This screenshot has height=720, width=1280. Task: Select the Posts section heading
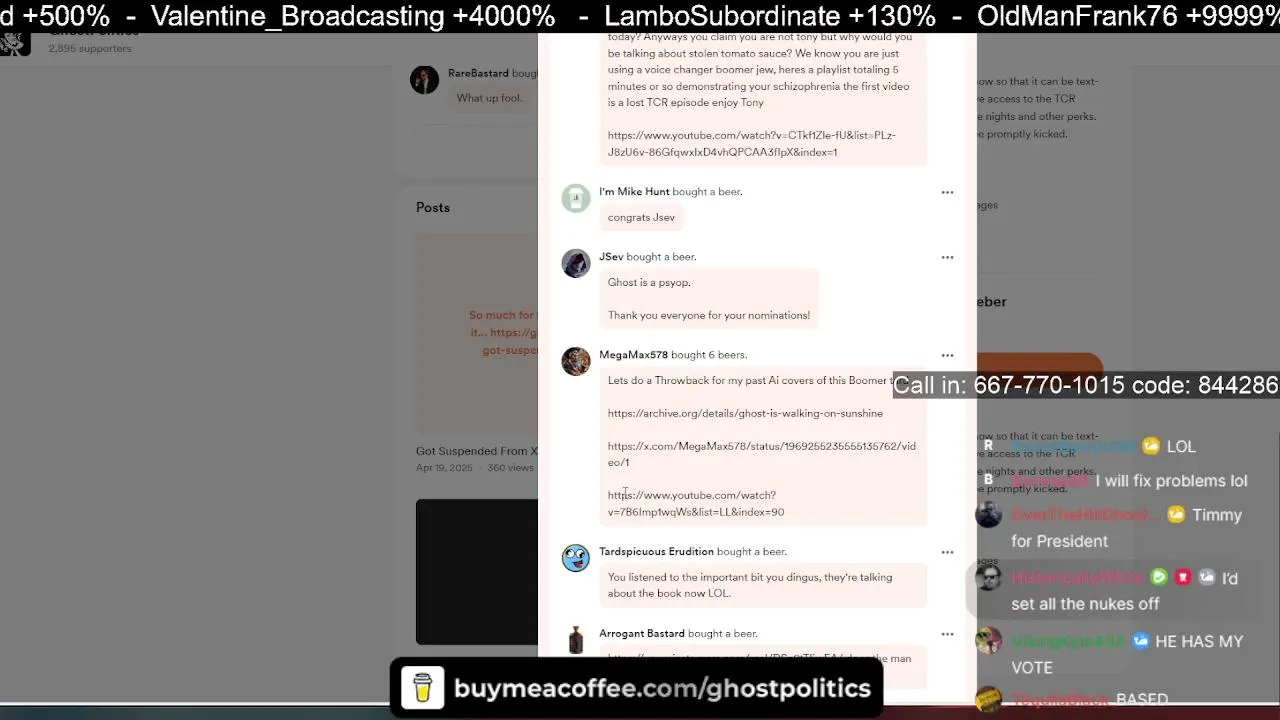coord(433,207)
